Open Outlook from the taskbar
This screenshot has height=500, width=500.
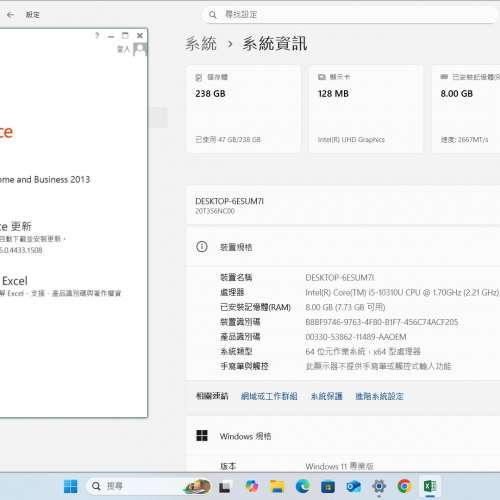click(353, 487)
